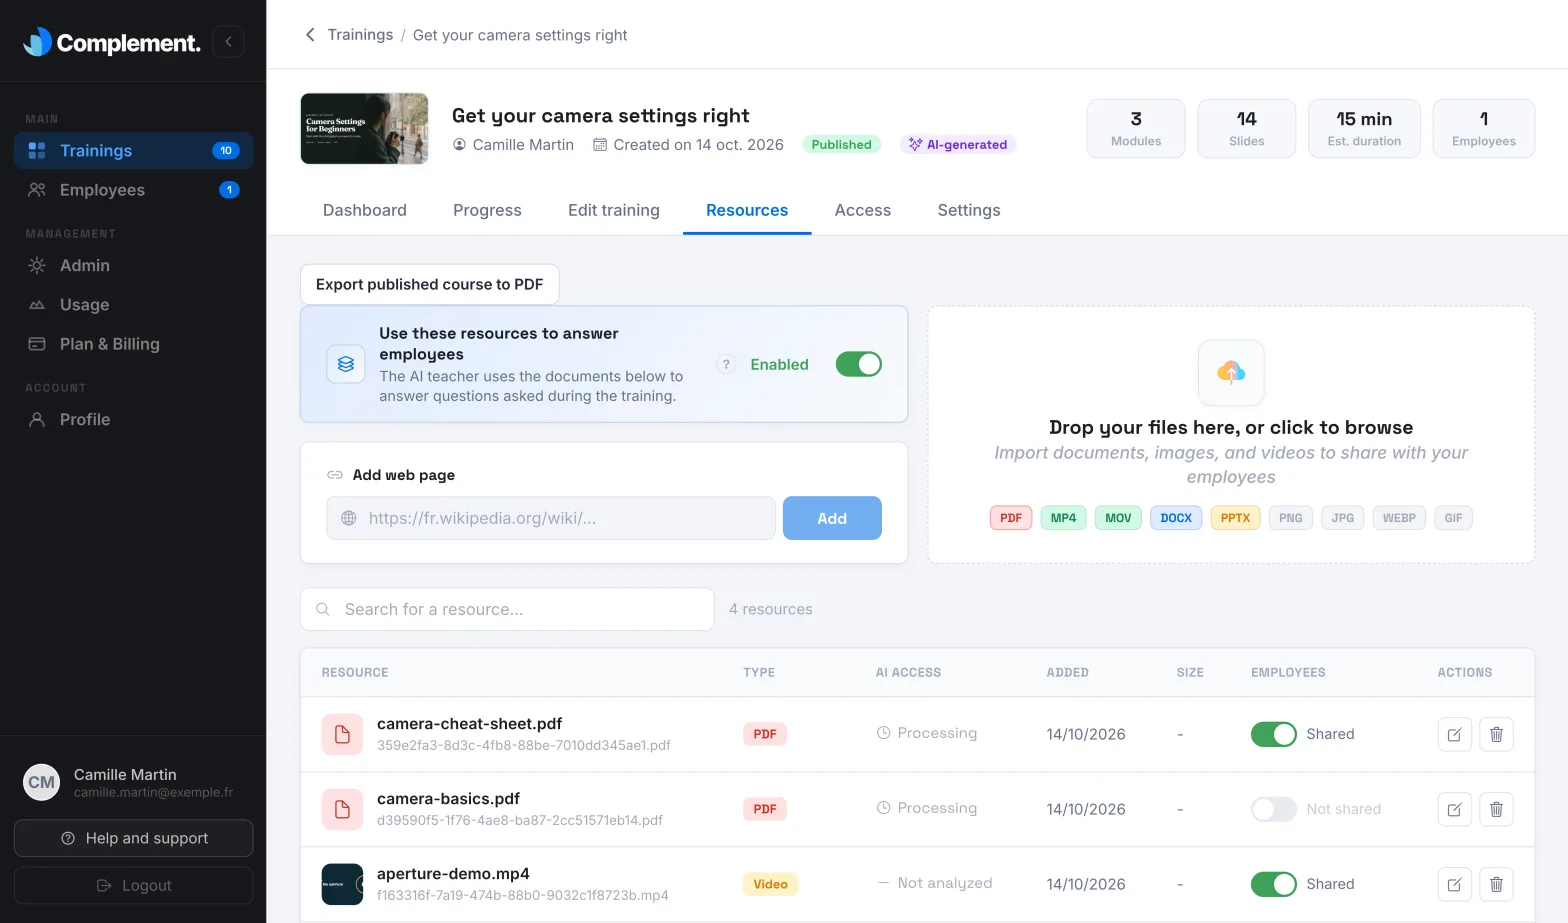The image size is (1568, 923).
Task: Open Help and support
Action: point(133,838)
